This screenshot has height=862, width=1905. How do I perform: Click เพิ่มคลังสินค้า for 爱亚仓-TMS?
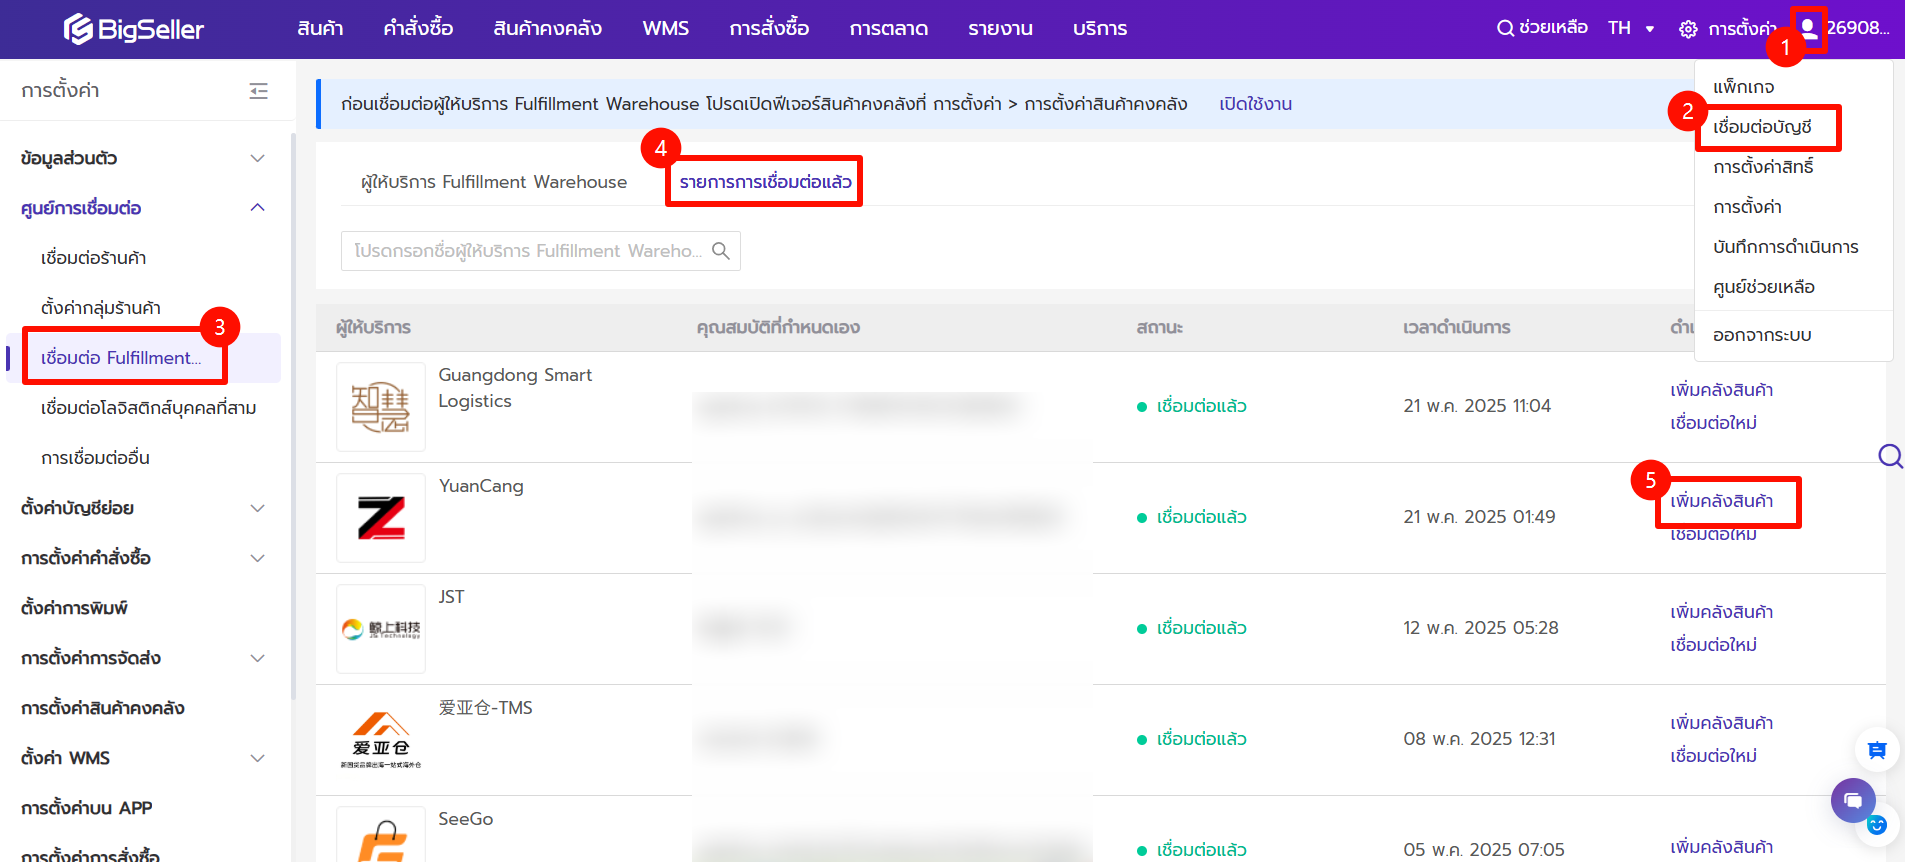[1721, 723]
